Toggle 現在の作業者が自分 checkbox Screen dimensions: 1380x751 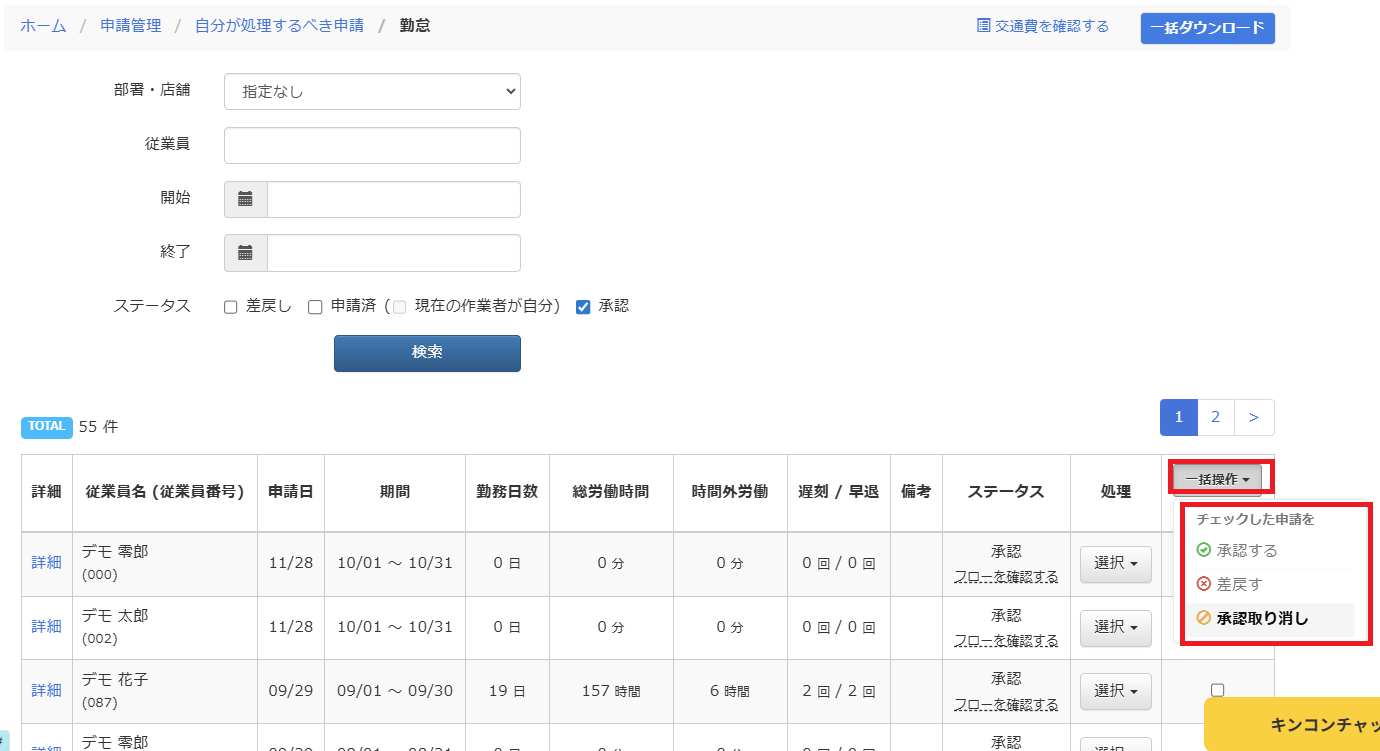click(x=400, y=307)
